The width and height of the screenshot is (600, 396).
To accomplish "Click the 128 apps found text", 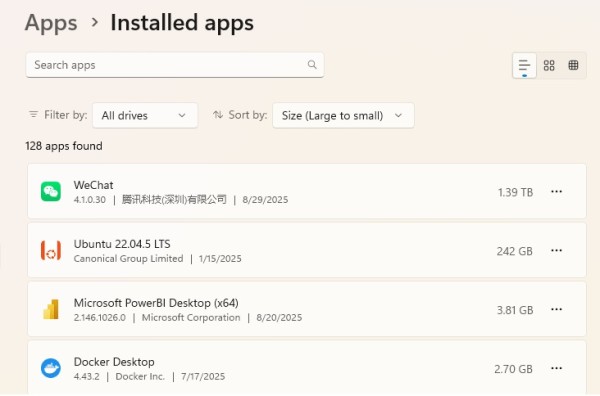I will (64, 146).
